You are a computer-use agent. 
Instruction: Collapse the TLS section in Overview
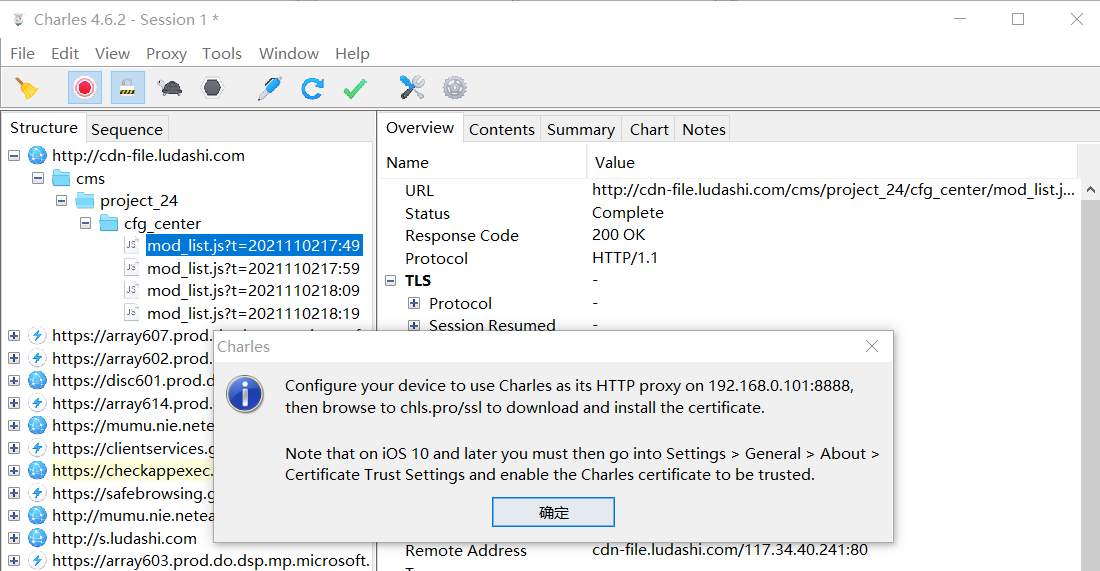click(x=391, y=281)
